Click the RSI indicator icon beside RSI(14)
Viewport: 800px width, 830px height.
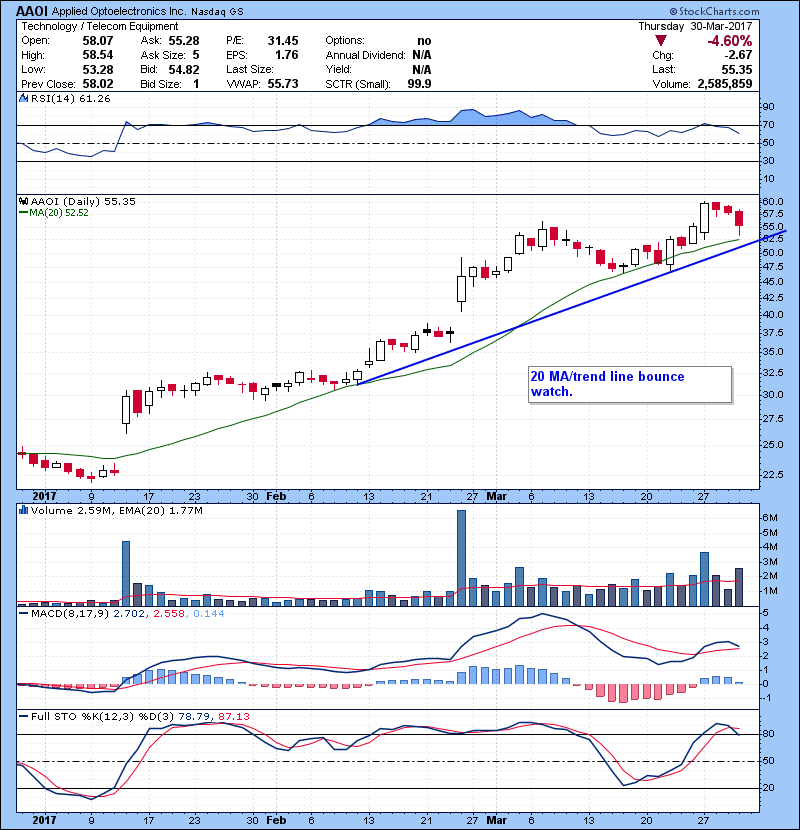point(23,98)
